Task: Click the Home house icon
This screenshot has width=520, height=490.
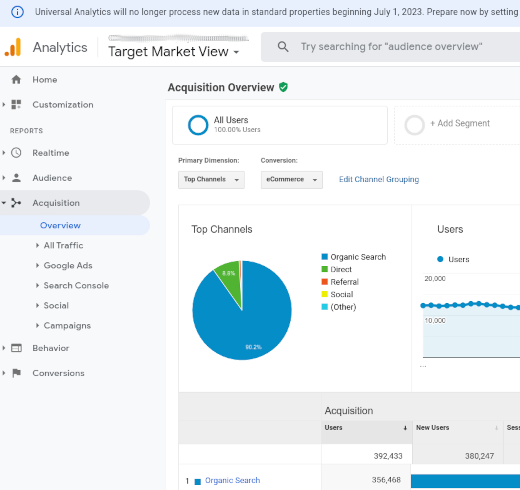Action: (x=16, y=80)
